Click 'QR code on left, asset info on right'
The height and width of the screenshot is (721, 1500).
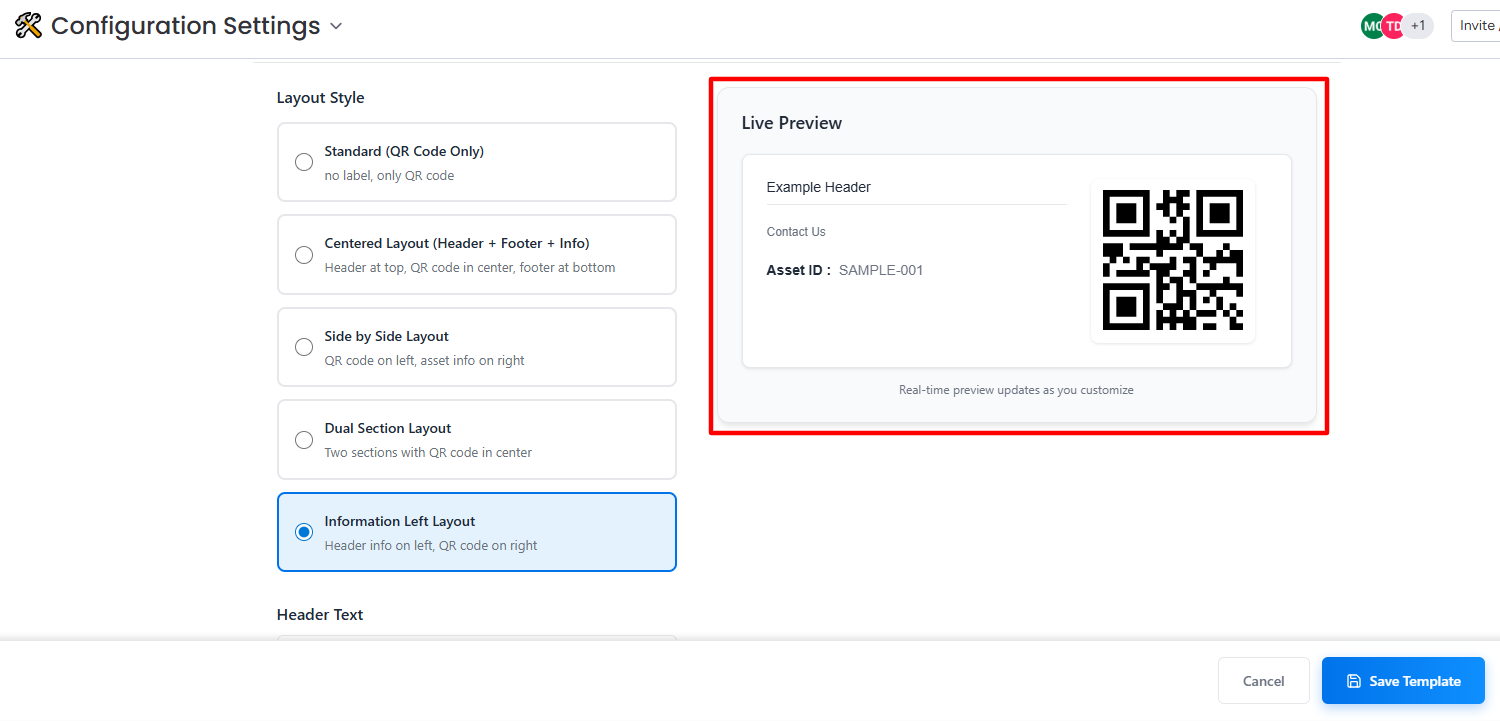click(425, 361)
